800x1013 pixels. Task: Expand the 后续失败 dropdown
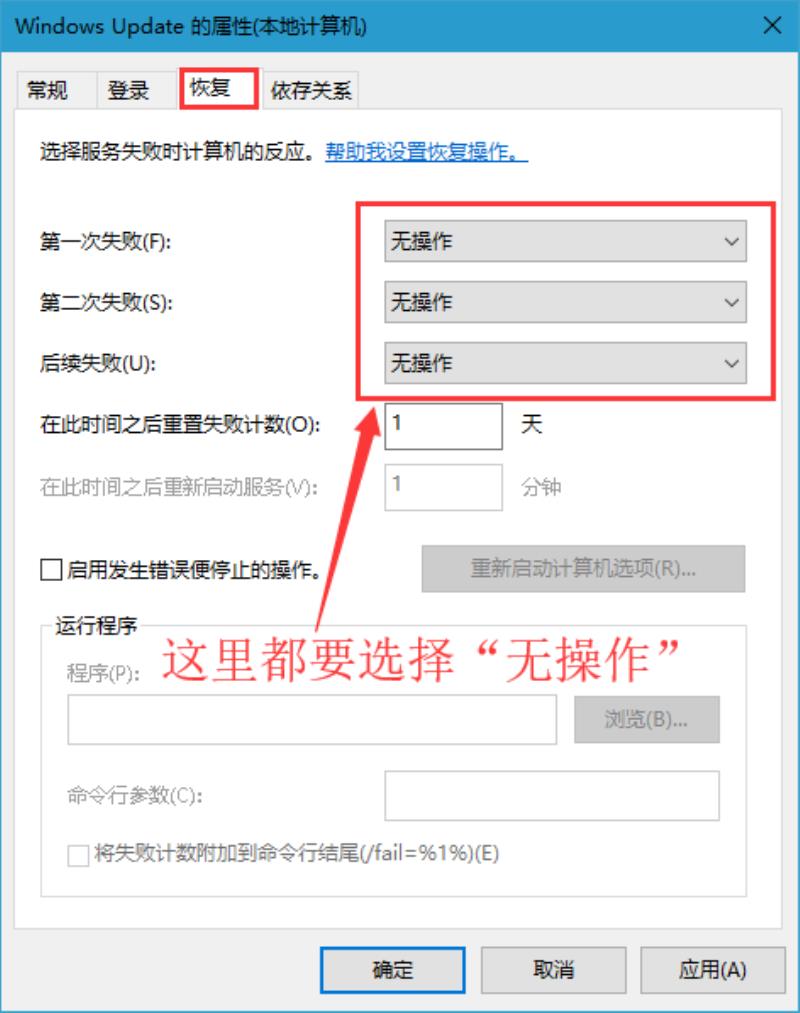point(565,362)
